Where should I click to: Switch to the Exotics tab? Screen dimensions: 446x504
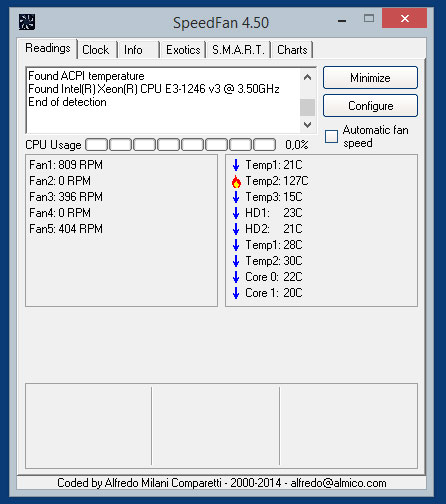[x=183, y=50]
